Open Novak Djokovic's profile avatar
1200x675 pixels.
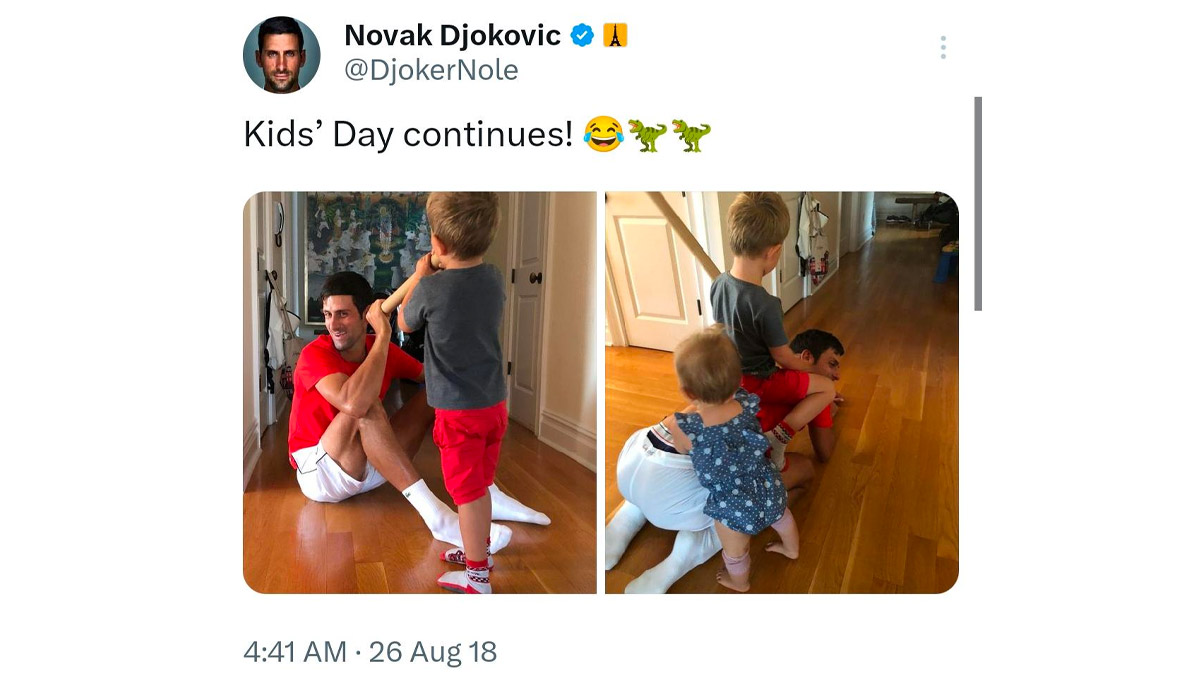point(282,55)
